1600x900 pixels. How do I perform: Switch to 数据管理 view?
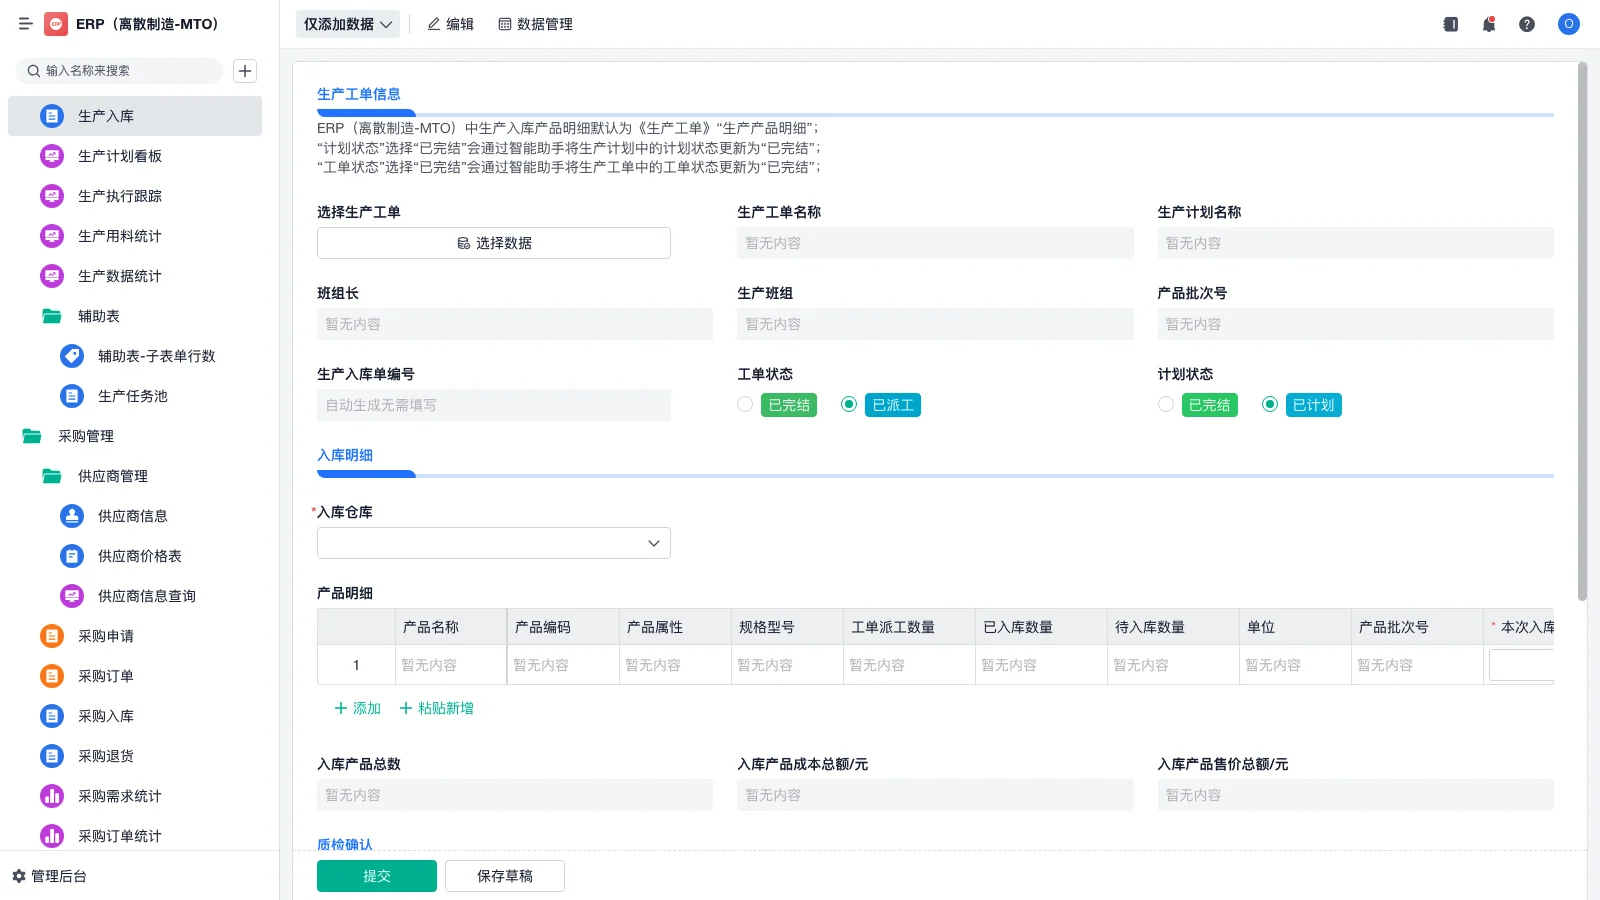(536, 24)
